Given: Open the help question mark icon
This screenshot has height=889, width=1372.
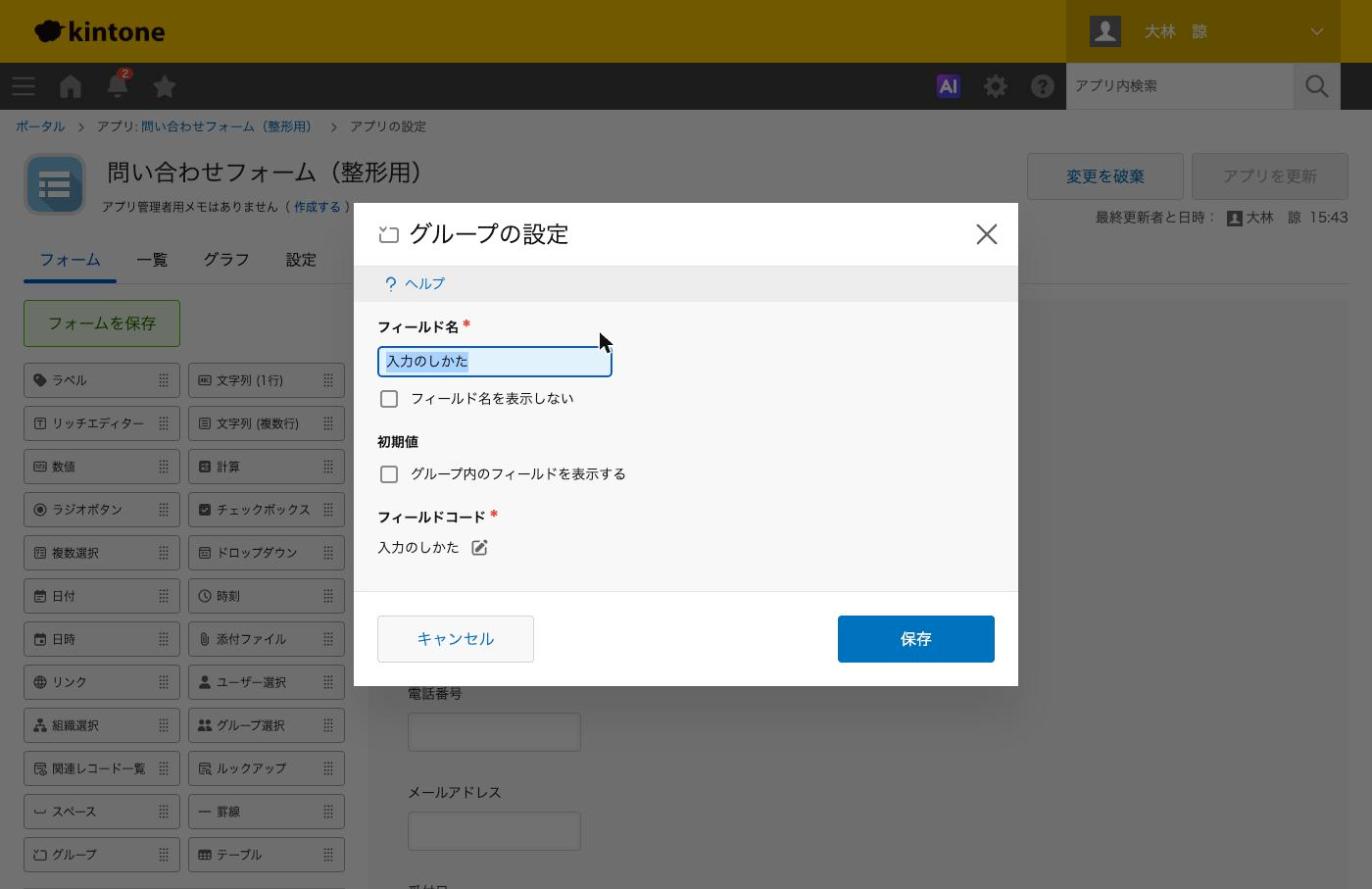Looking at the screenshot, I should click(x=1042, y=86).
